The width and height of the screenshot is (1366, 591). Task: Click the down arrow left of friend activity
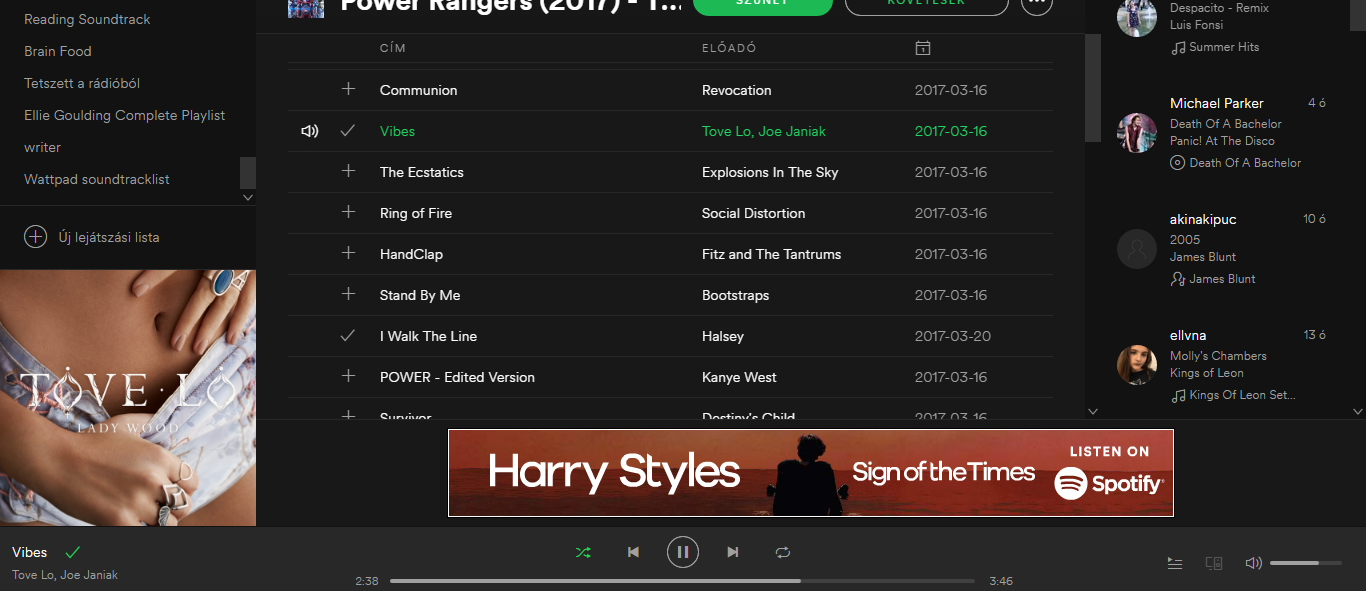(x=1093, y=411)
